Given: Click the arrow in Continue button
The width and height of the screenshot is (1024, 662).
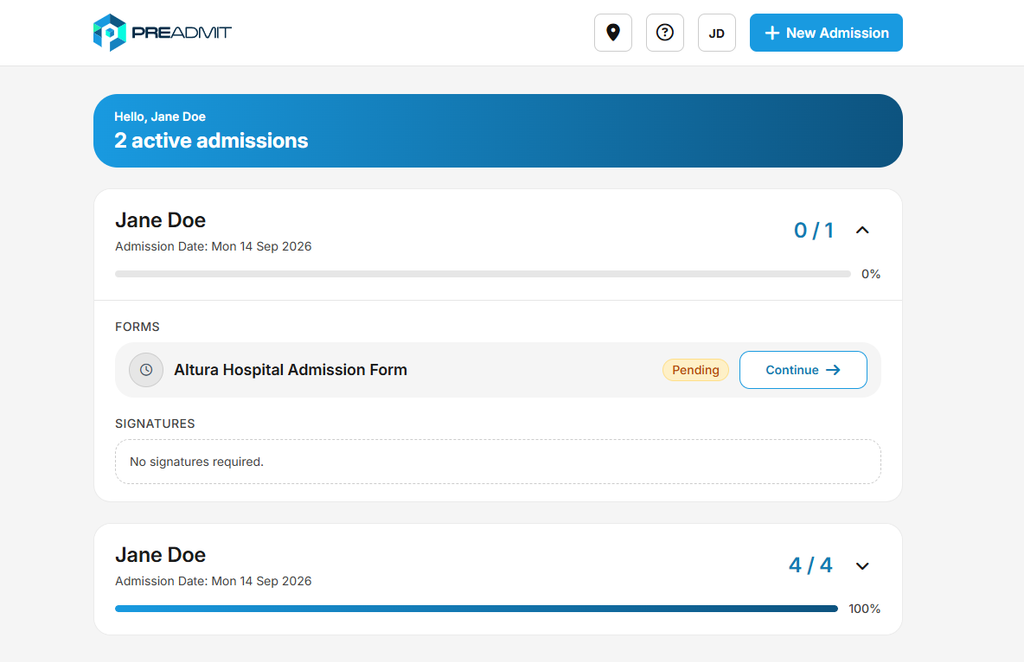Looking at the screenshot, I should 833,370.
